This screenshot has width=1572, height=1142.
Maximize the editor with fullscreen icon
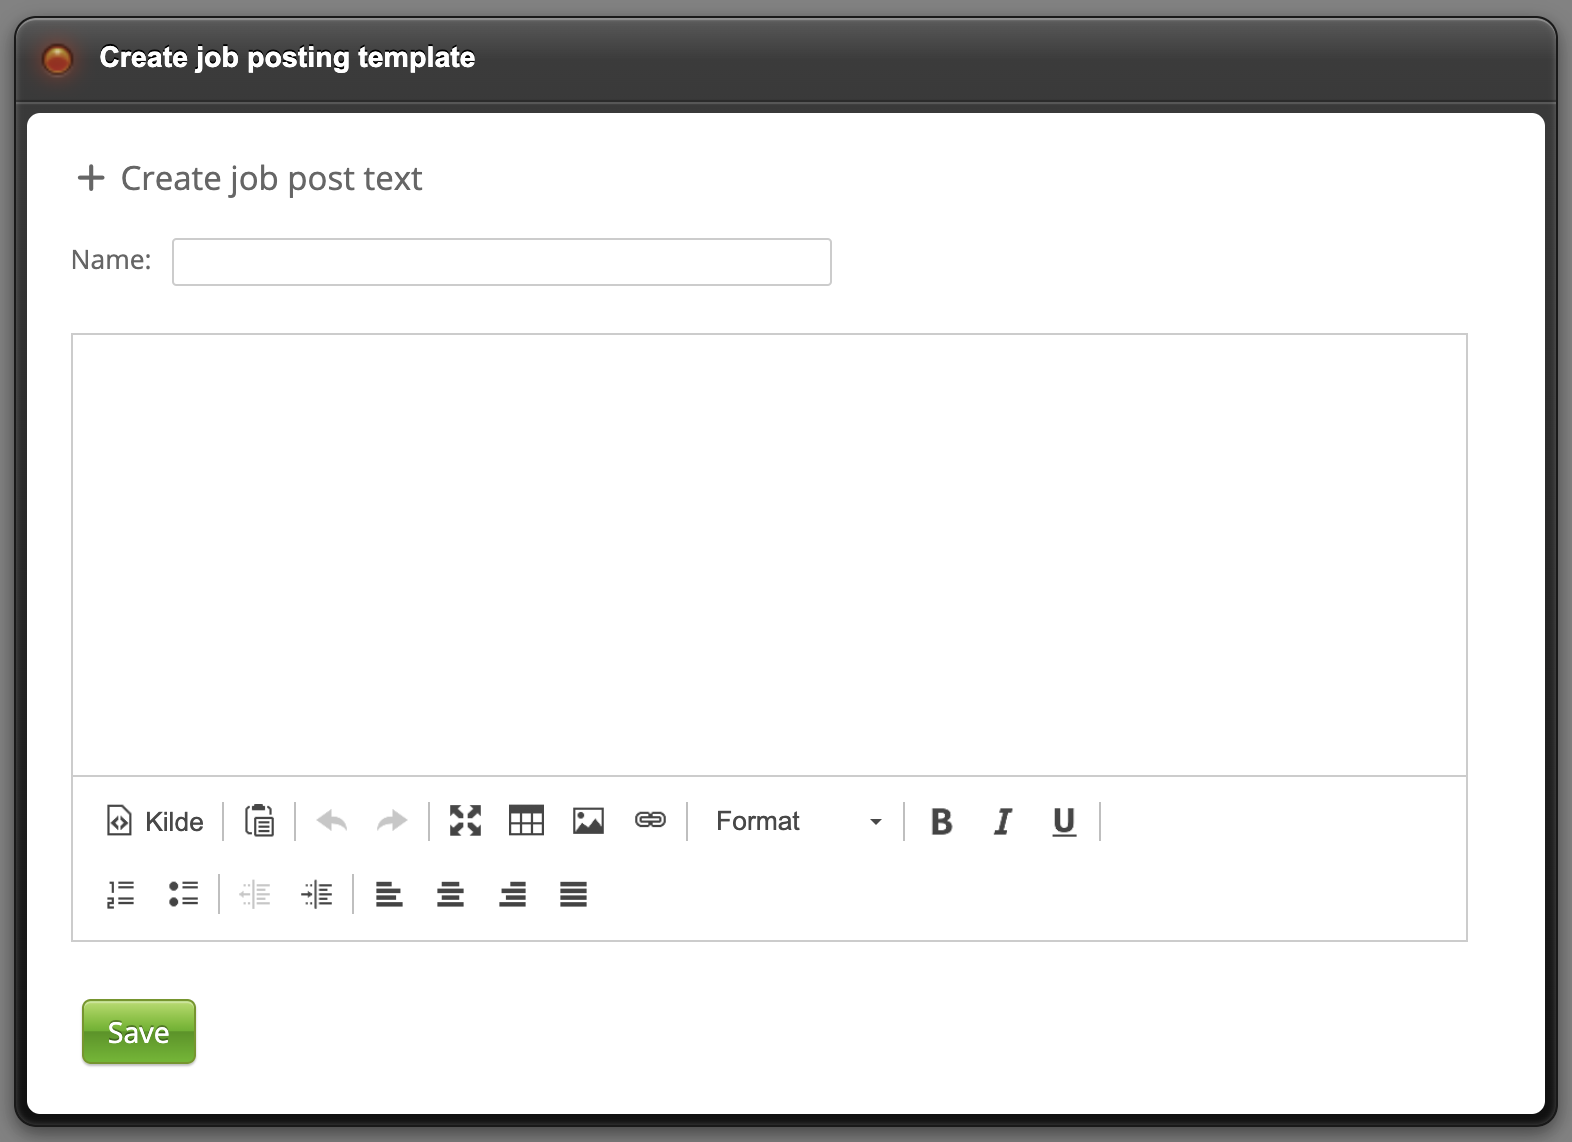(465, 821)
